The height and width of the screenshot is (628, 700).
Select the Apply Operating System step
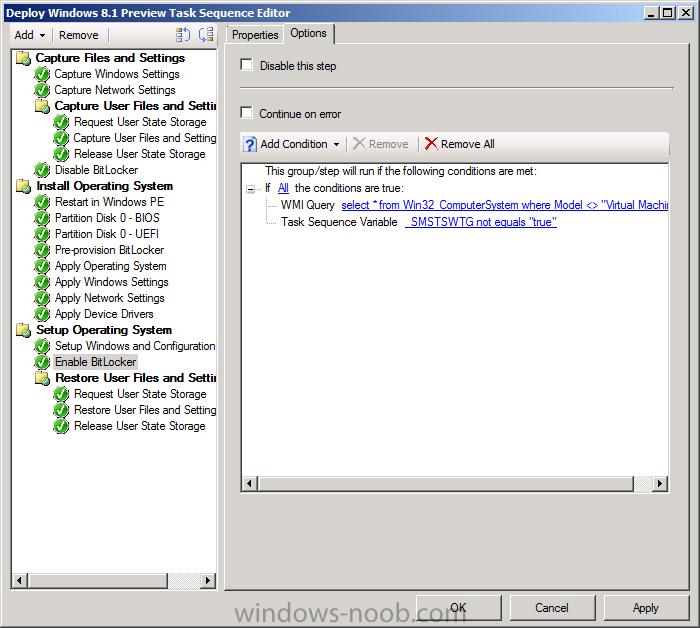(111, 266)
